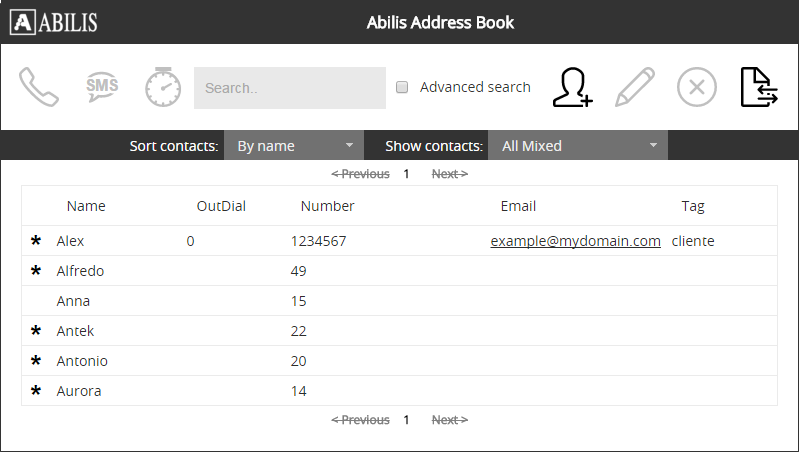The height and width of the screenshot is (452, 799).
Task: Click the Number column header
Action: (x=327, y=206)
